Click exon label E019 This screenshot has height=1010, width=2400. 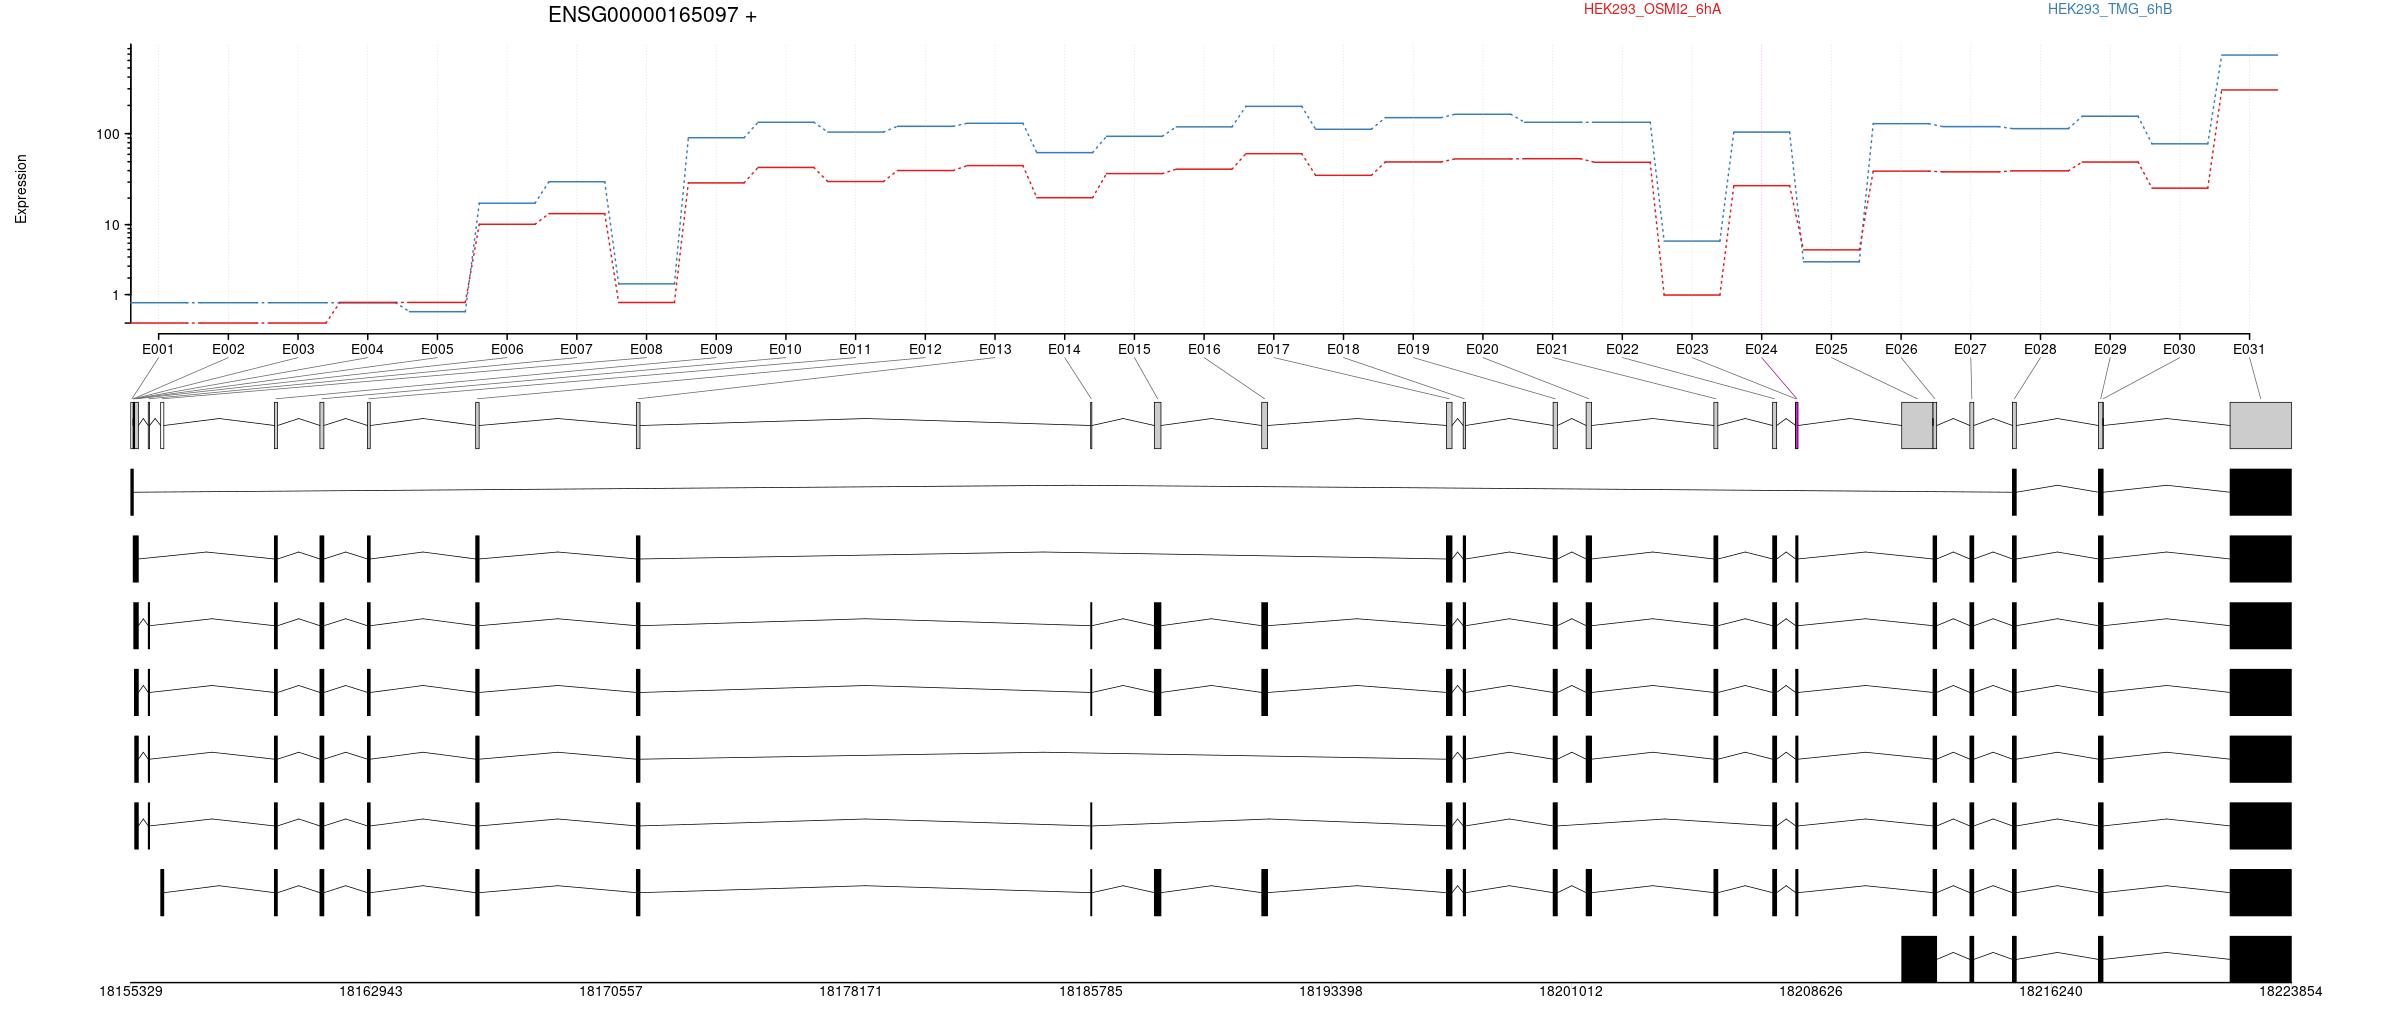coord(1413,349)
